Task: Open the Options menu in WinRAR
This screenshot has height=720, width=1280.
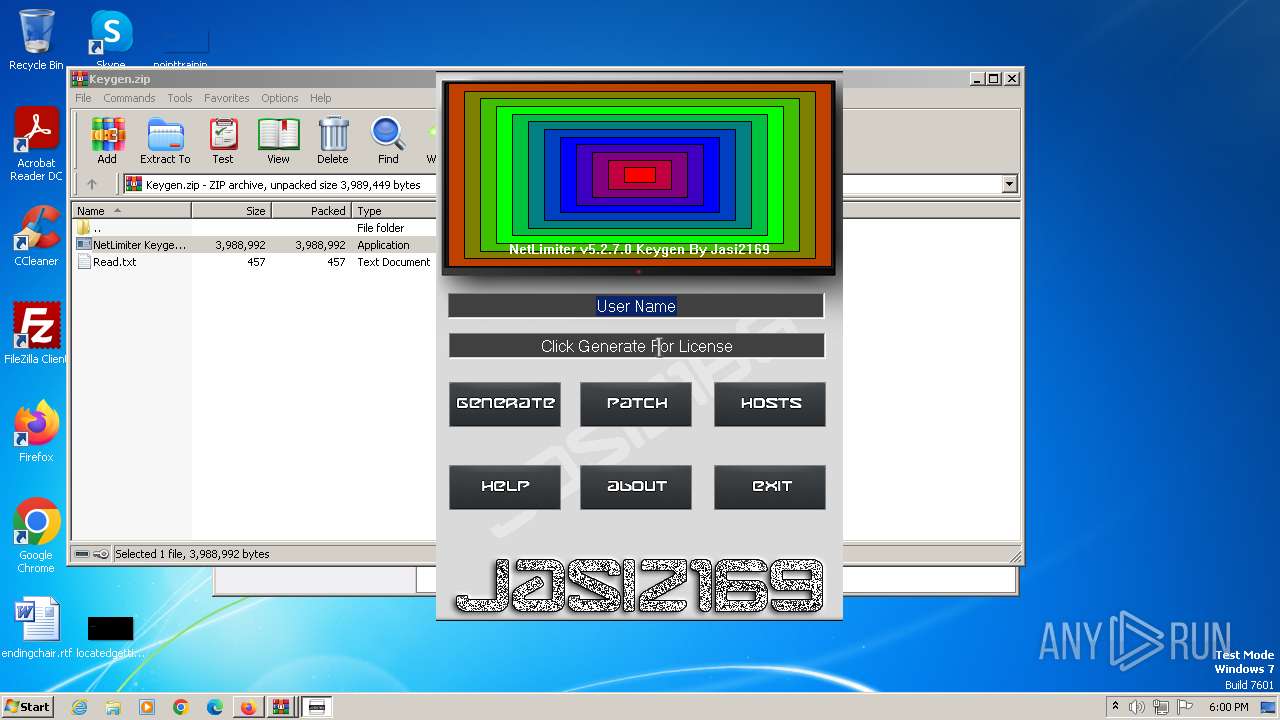Action: coord(280,98)
